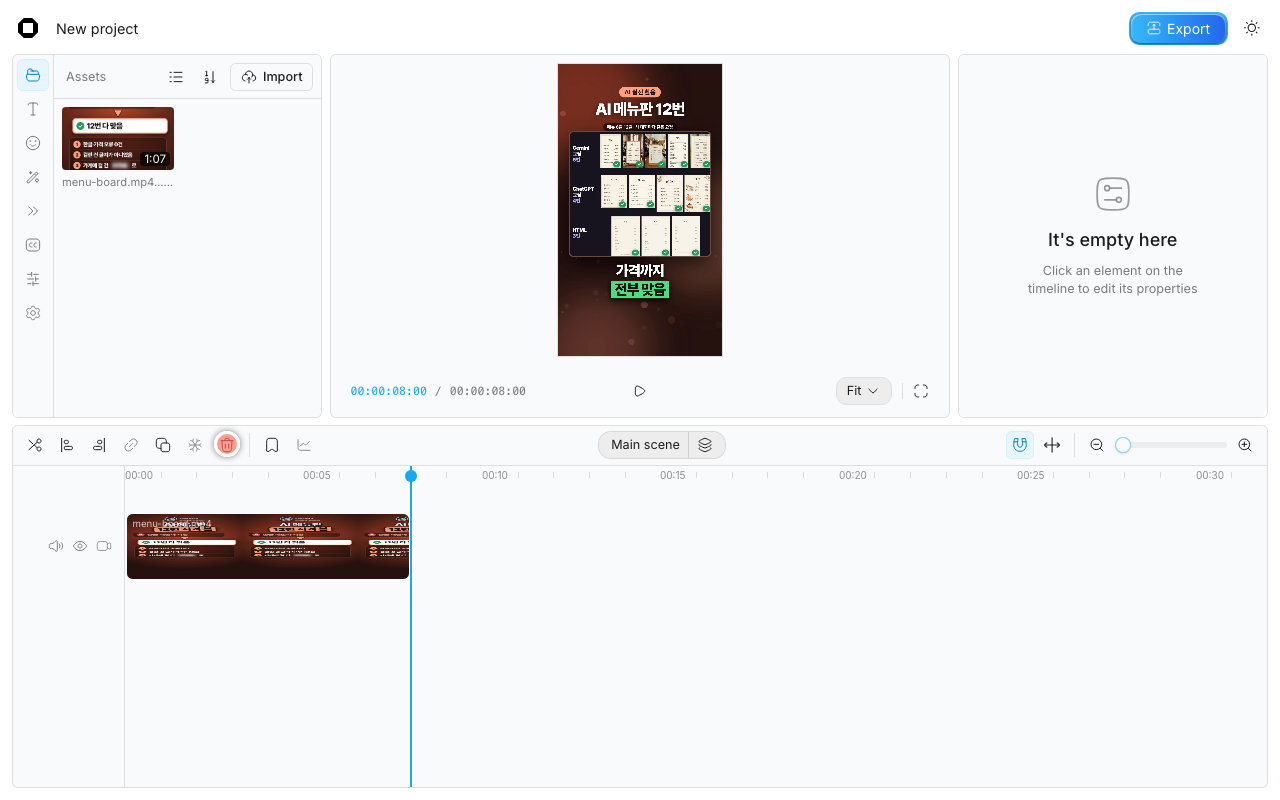This screenshot has width=1280, height=800.
Task: Open the Stickers smiley panel
Action: coord(33,143)
